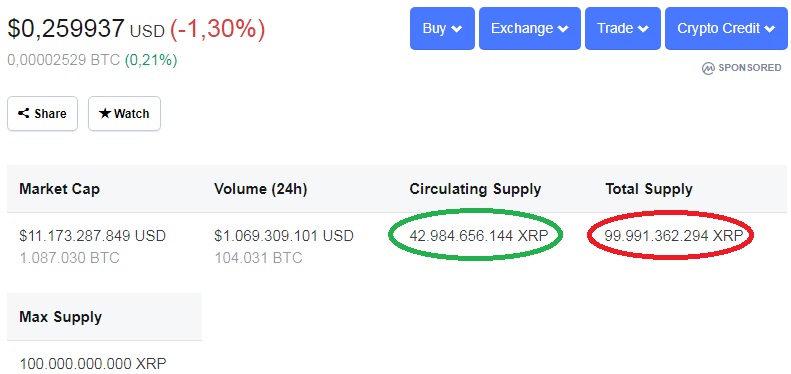Click the star icon in Watch button

pyautogui.click(x=105, y=113)
